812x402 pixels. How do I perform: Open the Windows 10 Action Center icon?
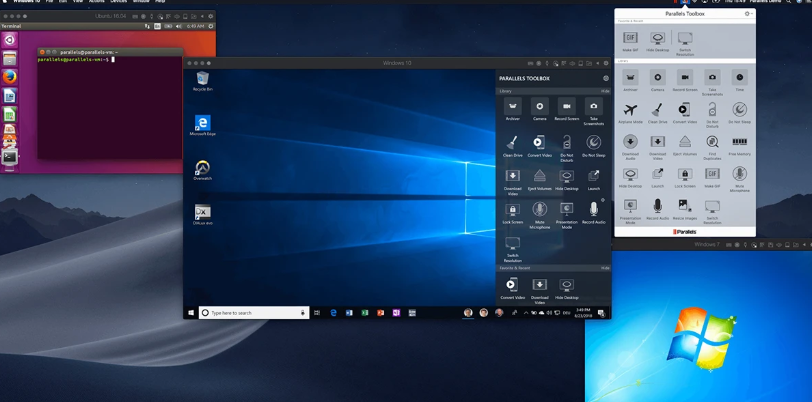click(x=601, y=313)
